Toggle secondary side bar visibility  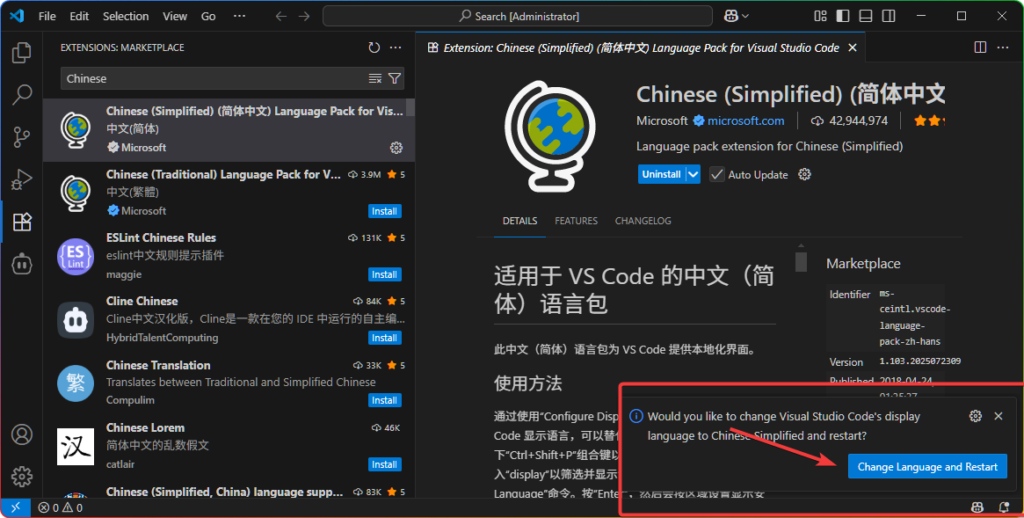pyautogui.click(x=889, y=16)
